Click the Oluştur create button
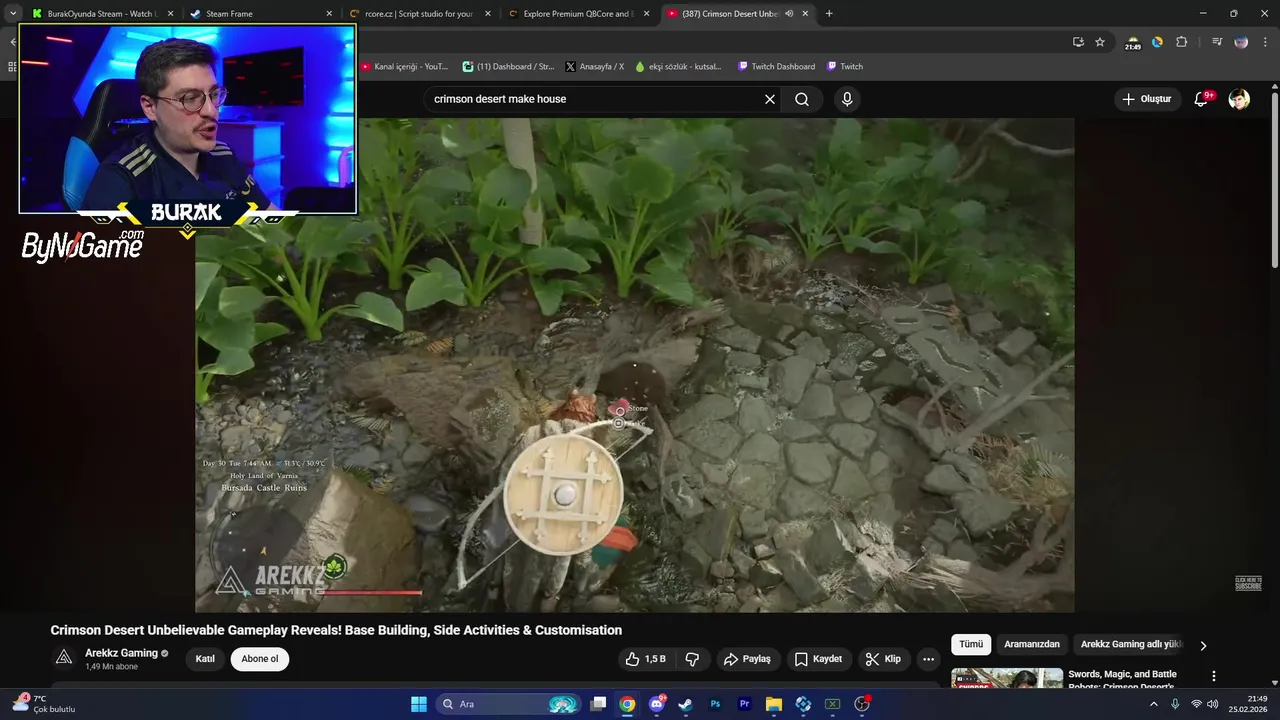1280x720 pixels. coord(1146,99)
